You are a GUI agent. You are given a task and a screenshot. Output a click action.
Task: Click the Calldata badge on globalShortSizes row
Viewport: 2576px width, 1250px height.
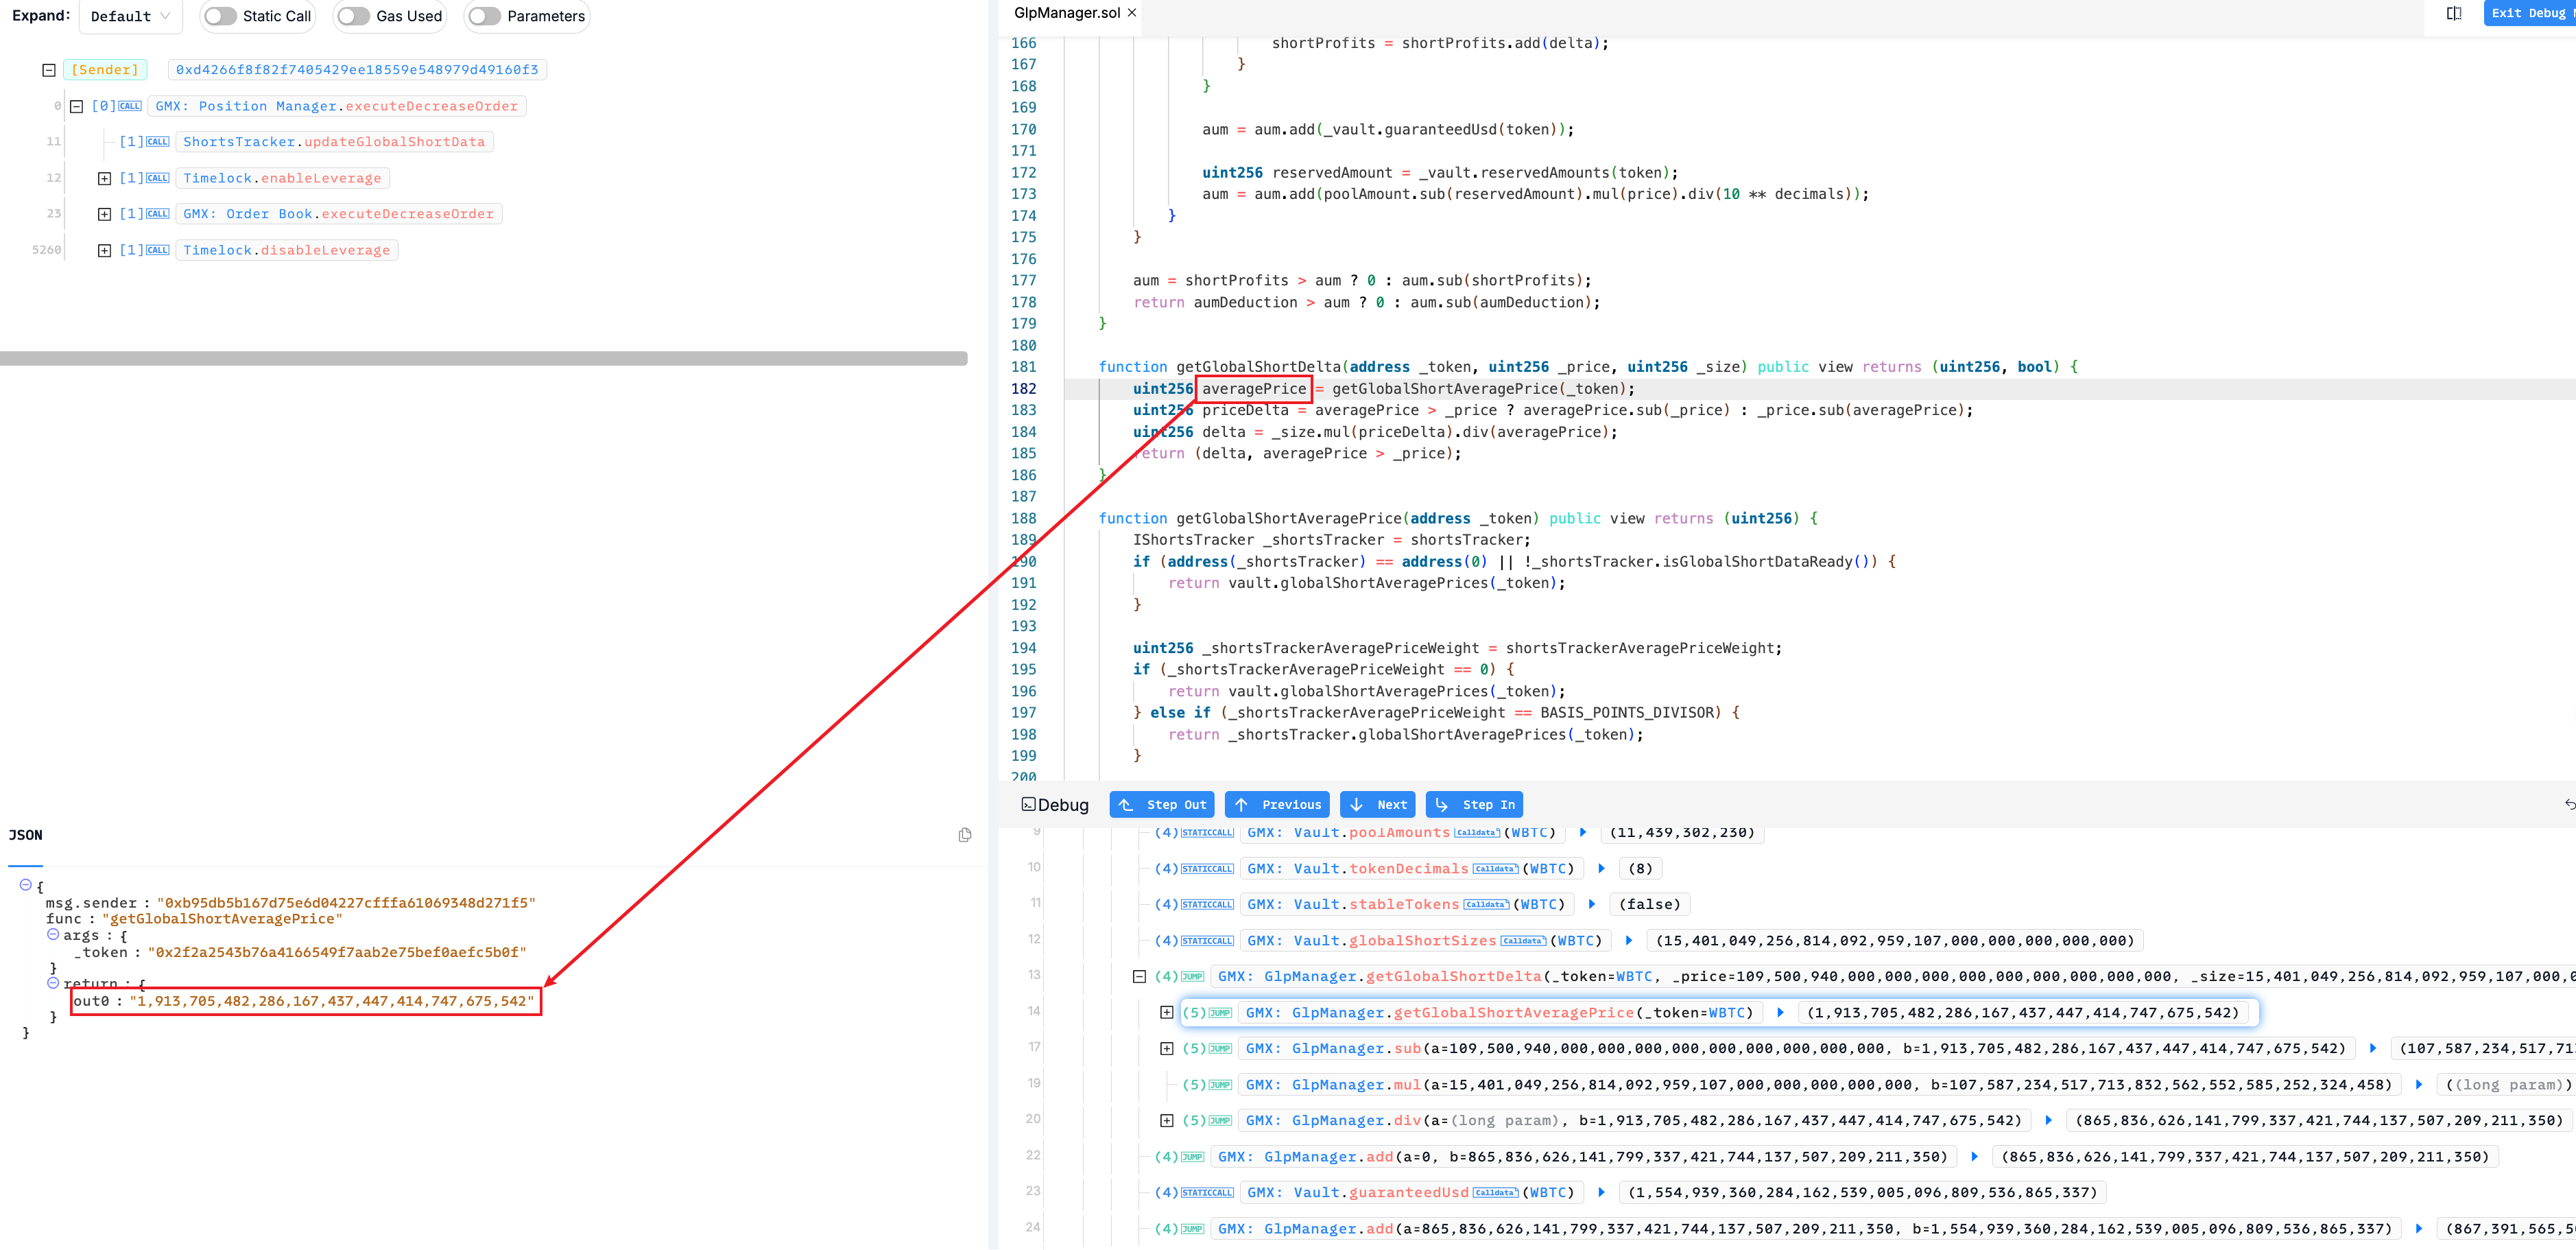(x=1523, y=941)
